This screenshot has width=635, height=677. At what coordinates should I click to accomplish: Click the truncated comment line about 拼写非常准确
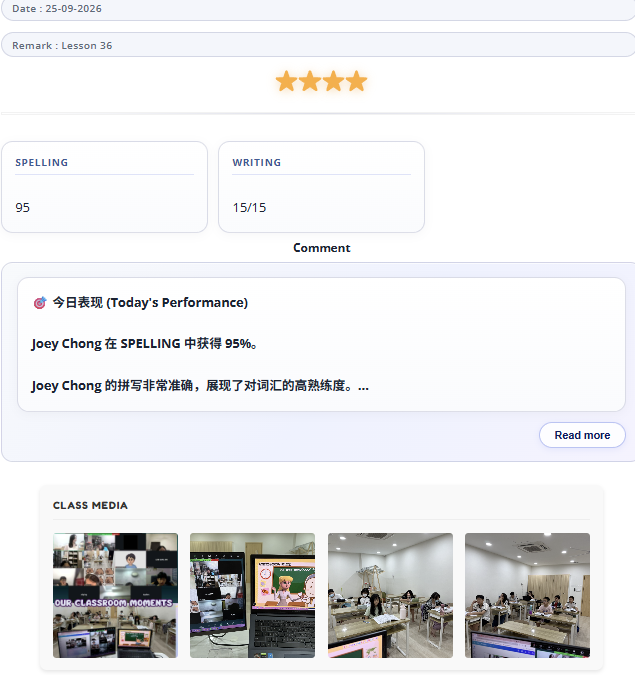click(200, 385)
